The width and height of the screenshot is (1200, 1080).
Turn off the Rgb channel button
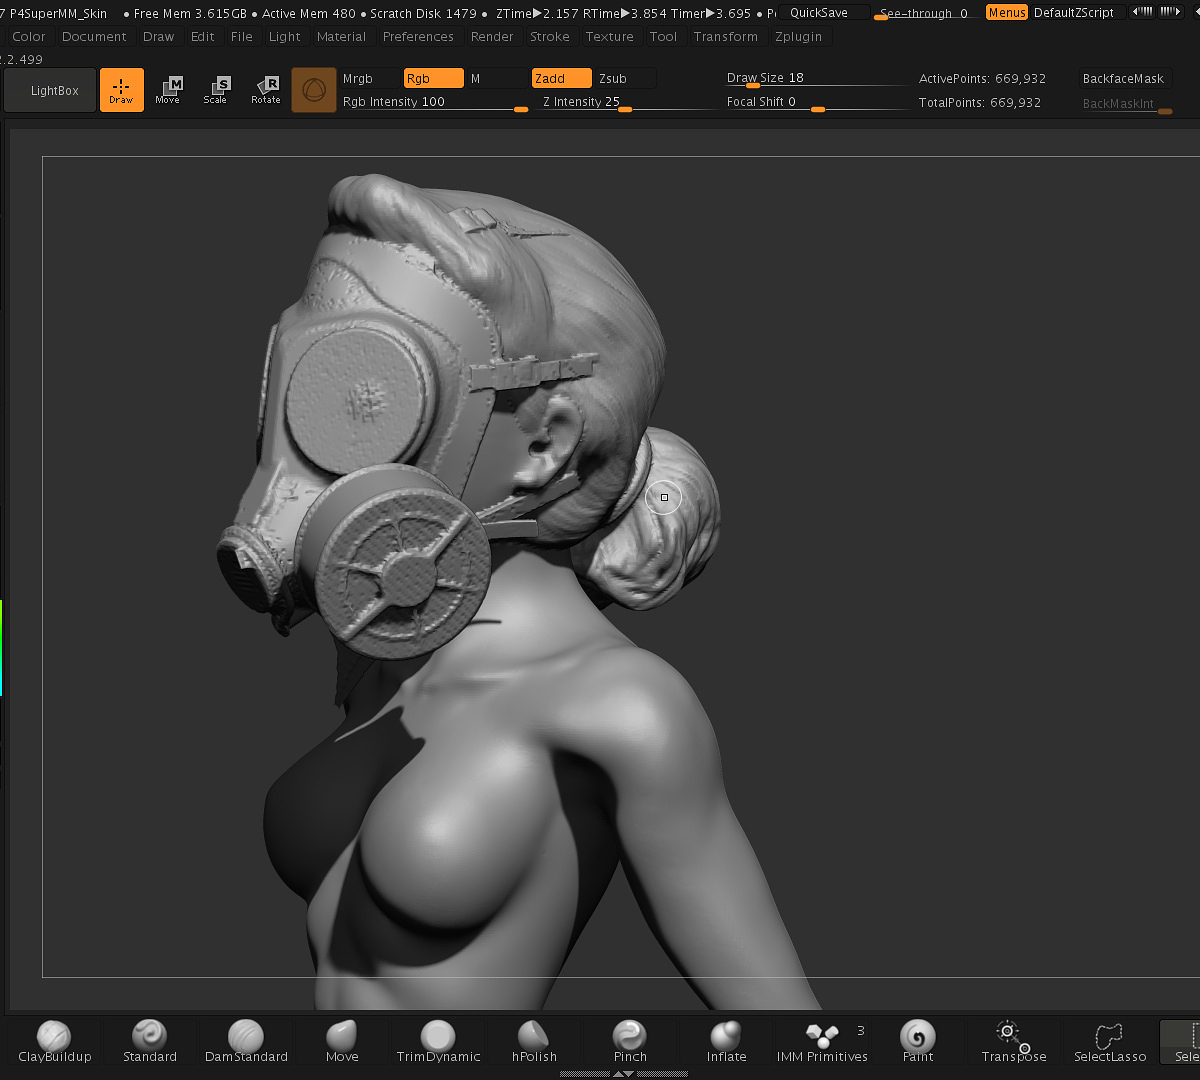(x=433, y=78)
